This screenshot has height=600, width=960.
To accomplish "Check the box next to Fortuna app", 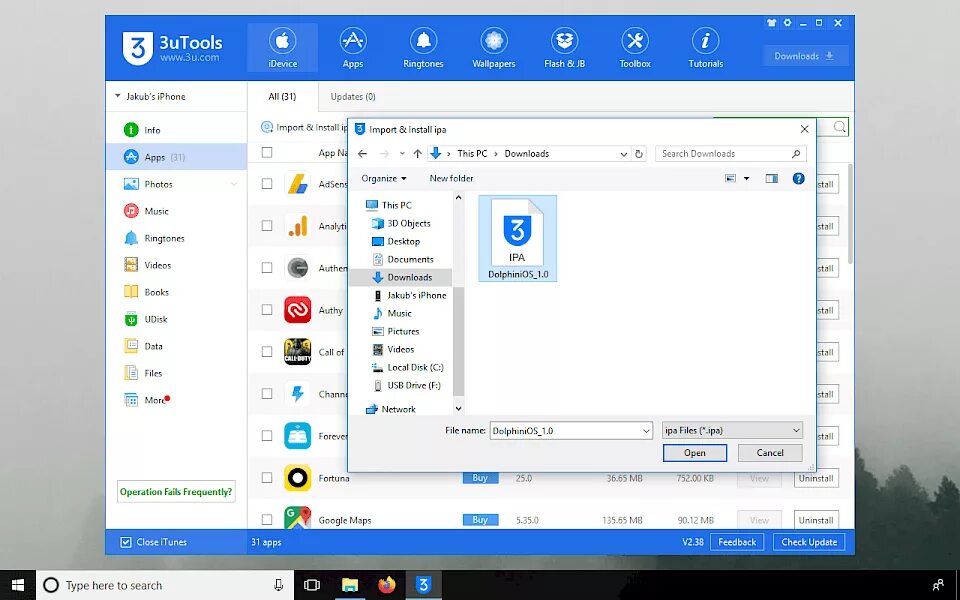I will tap(266, 478).
